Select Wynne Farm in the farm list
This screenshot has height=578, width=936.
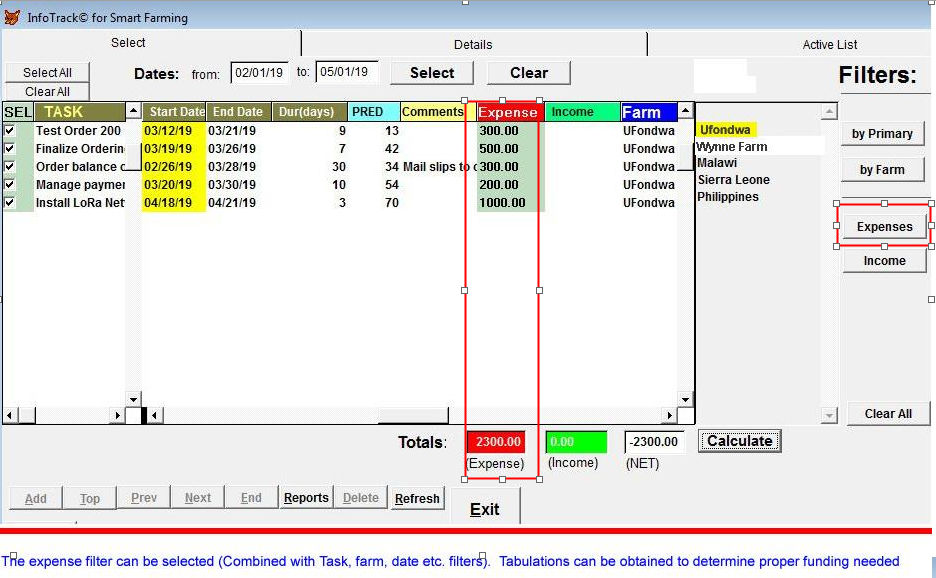coord(733,147)
